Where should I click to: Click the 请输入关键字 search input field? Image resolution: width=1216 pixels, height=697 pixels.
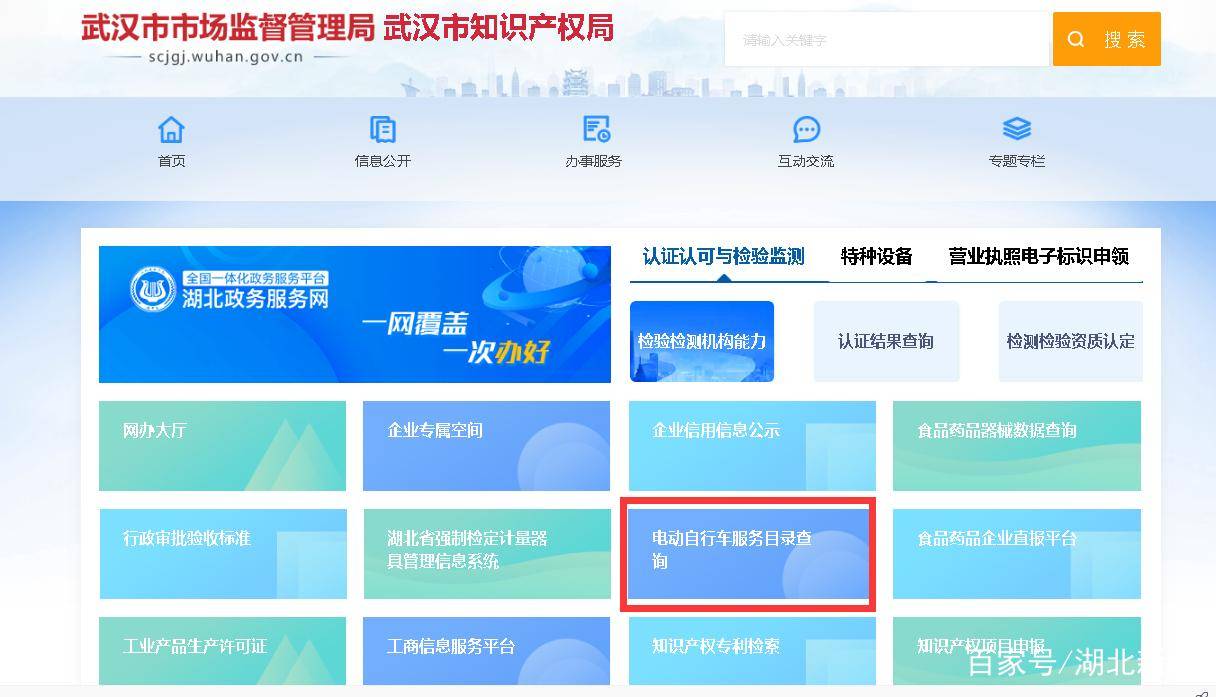[885, 40]
